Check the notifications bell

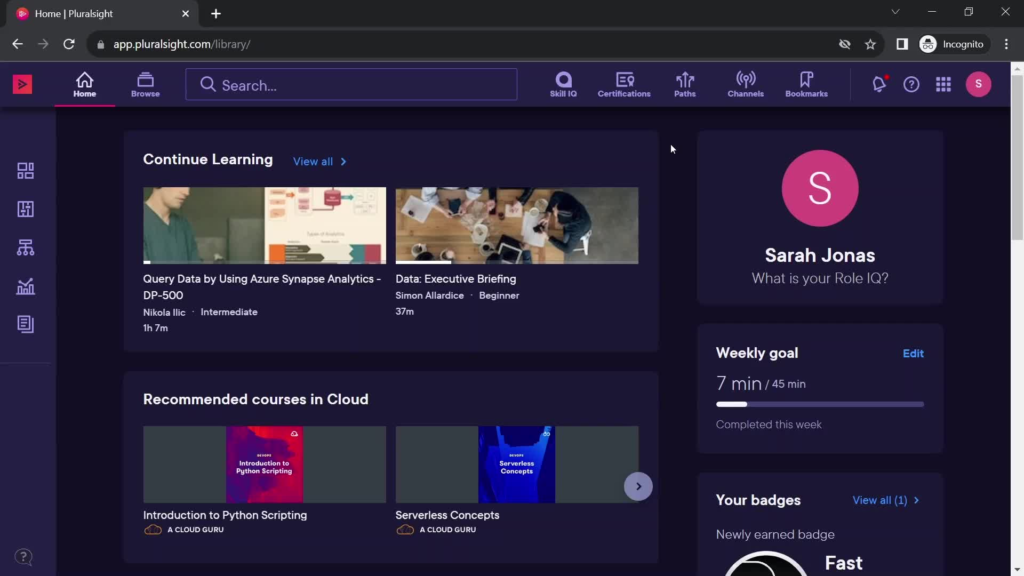(879, 85)
